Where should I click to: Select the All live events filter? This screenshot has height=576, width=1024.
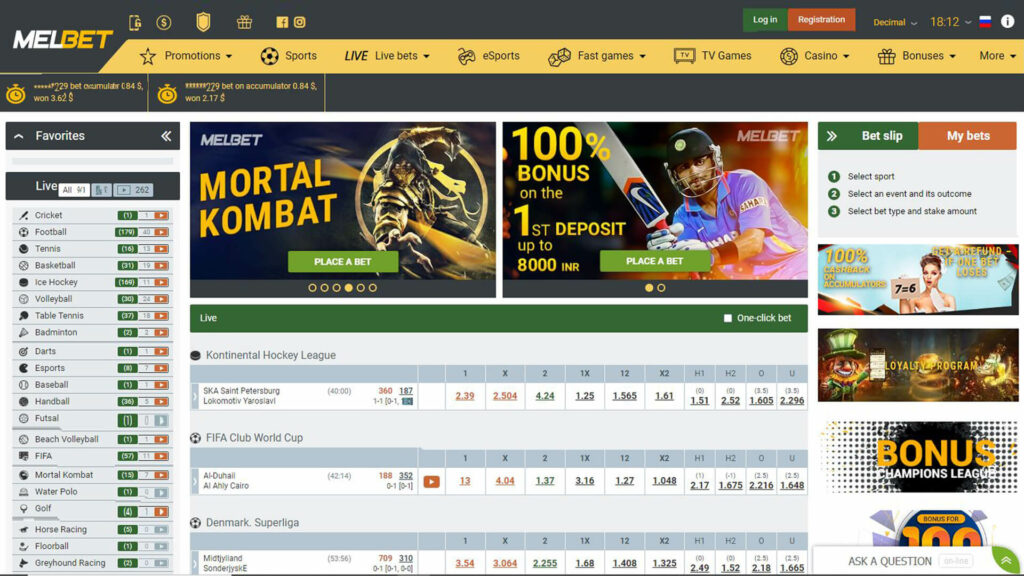click(74, 190)
